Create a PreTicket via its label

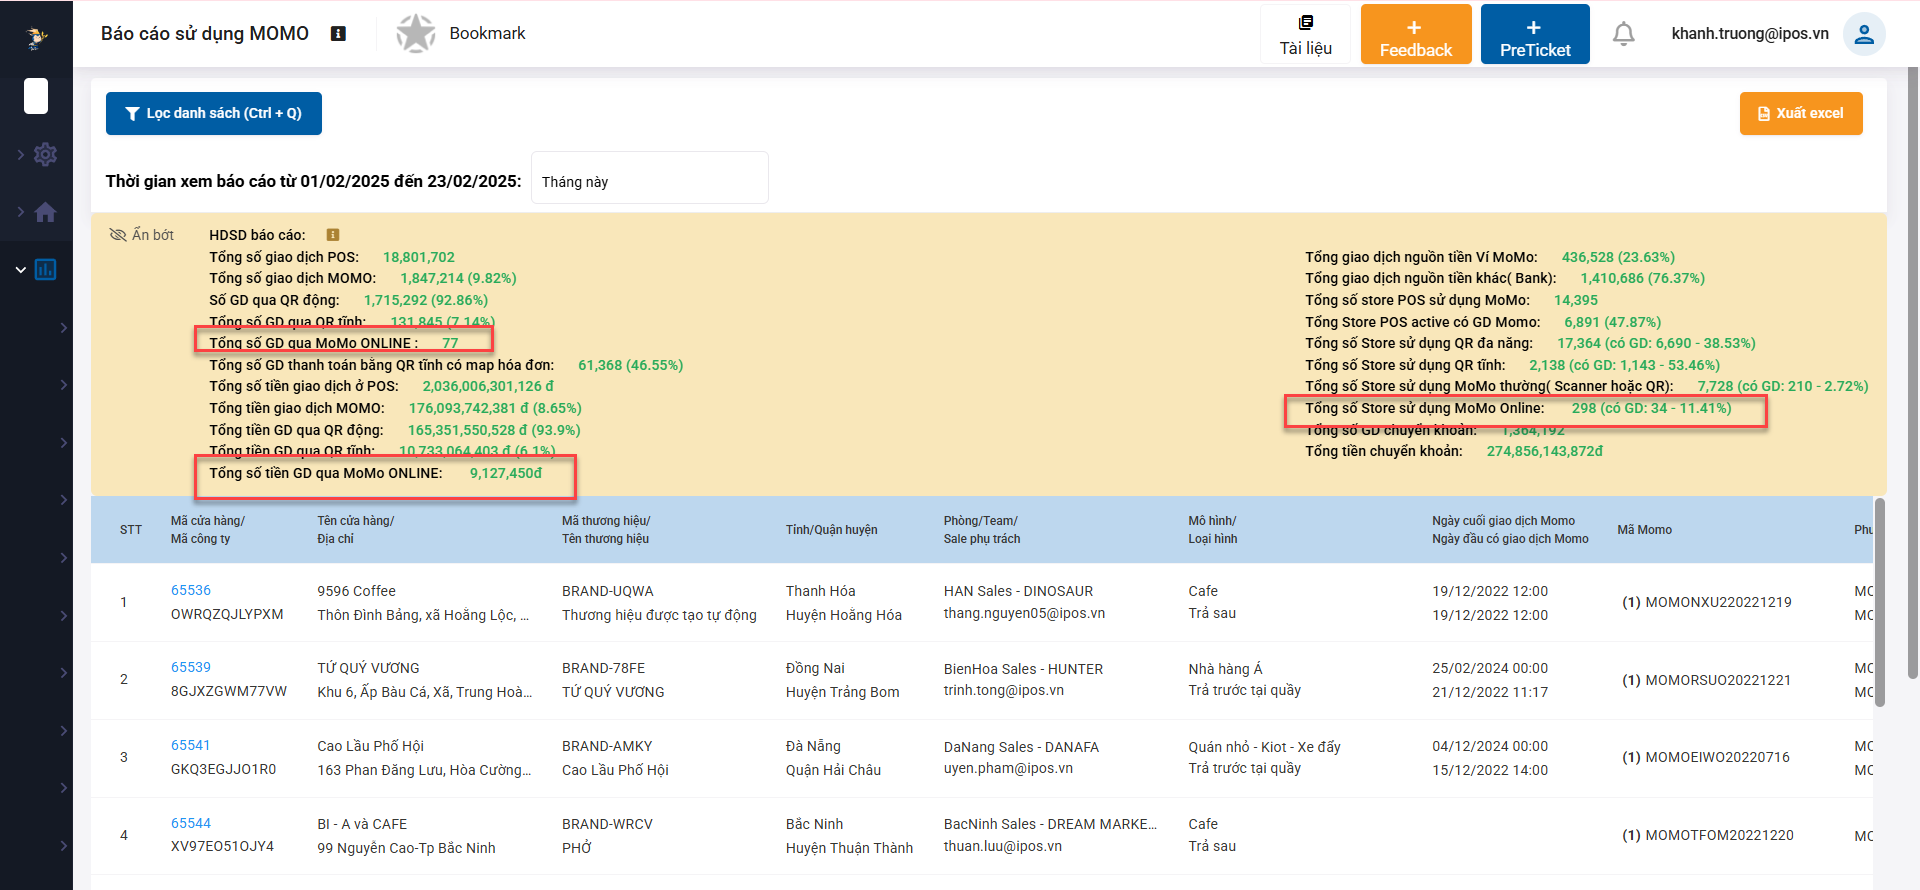coord(1535,50)
